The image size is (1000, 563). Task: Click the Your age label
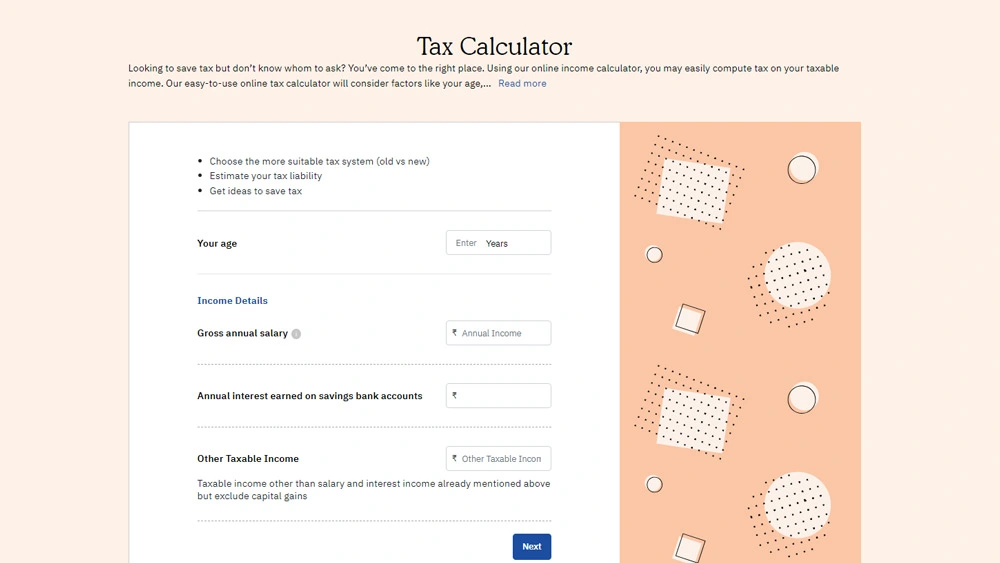(217, 244)
